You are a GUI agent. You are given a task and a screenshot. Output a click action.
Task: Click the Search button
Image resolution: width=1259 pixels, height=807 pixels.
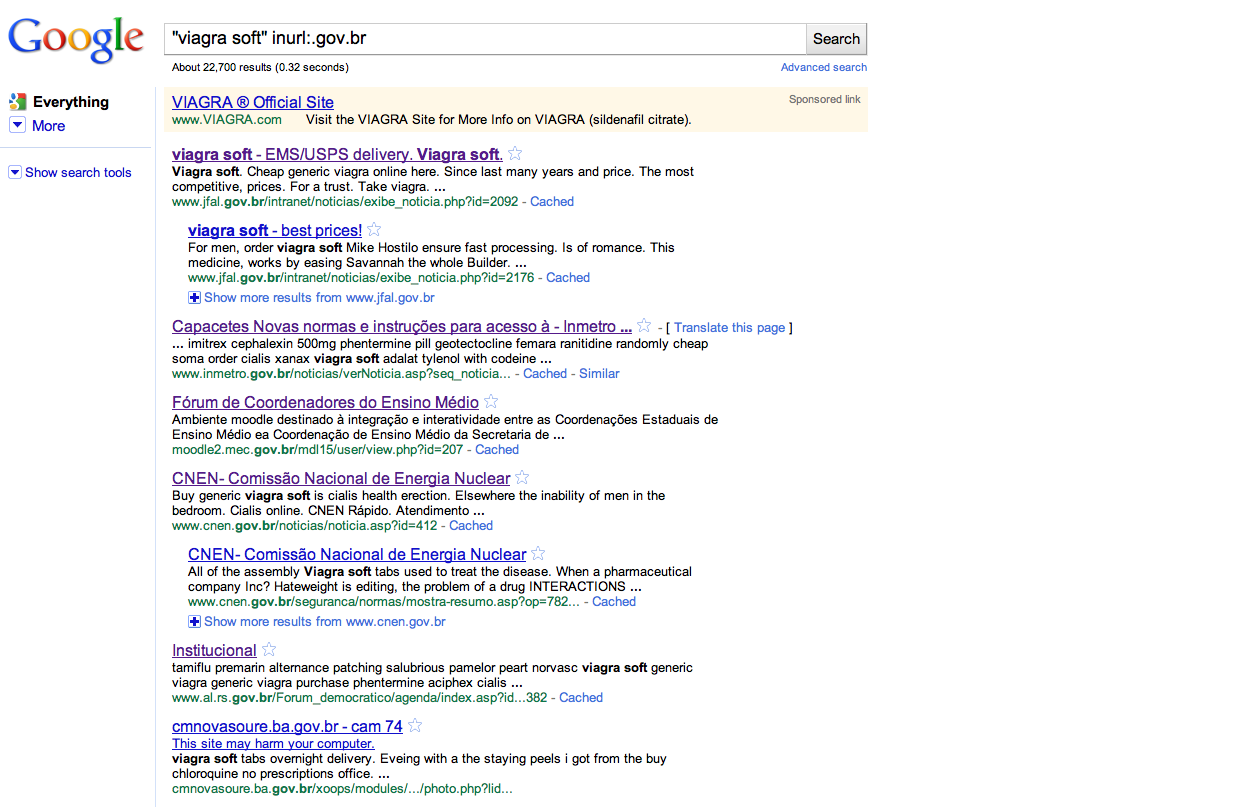836,39
